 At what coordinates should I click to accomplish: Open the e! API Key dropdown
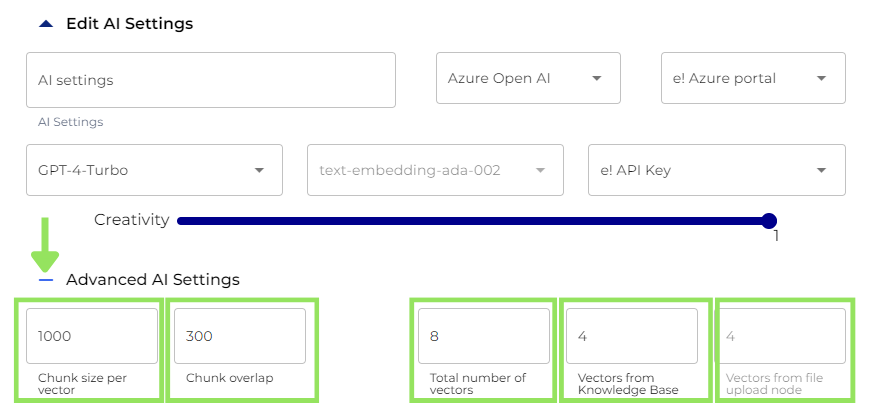click(x=700, y=170)
